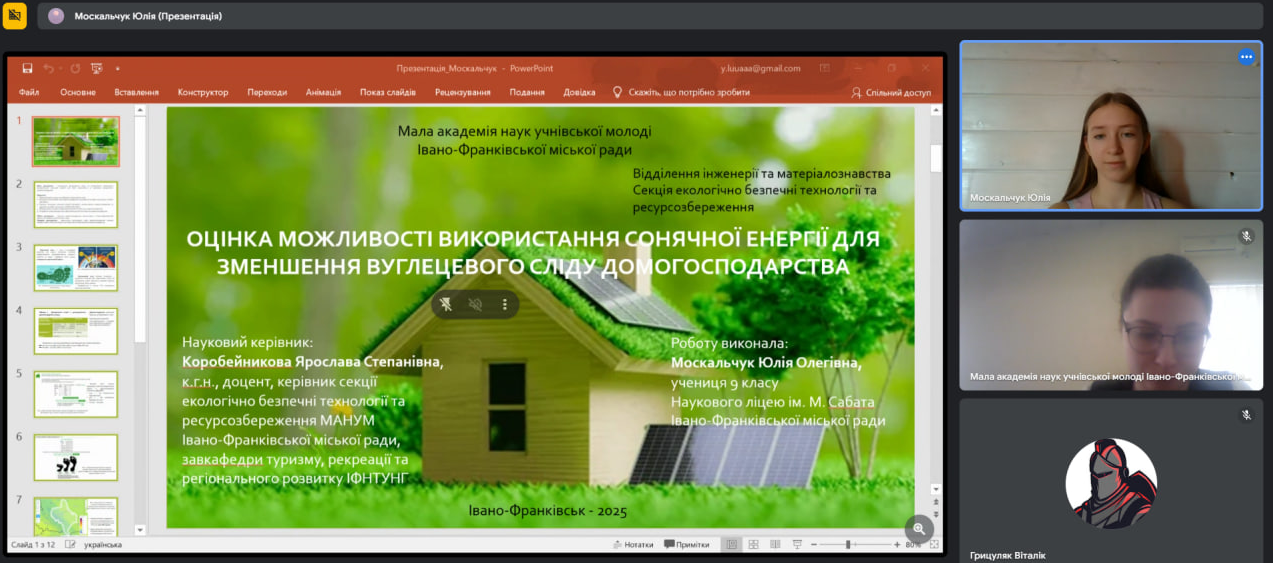Switch to Slide Sorter view icon
Screen dimensions: 1273x563
click(753, 544)
